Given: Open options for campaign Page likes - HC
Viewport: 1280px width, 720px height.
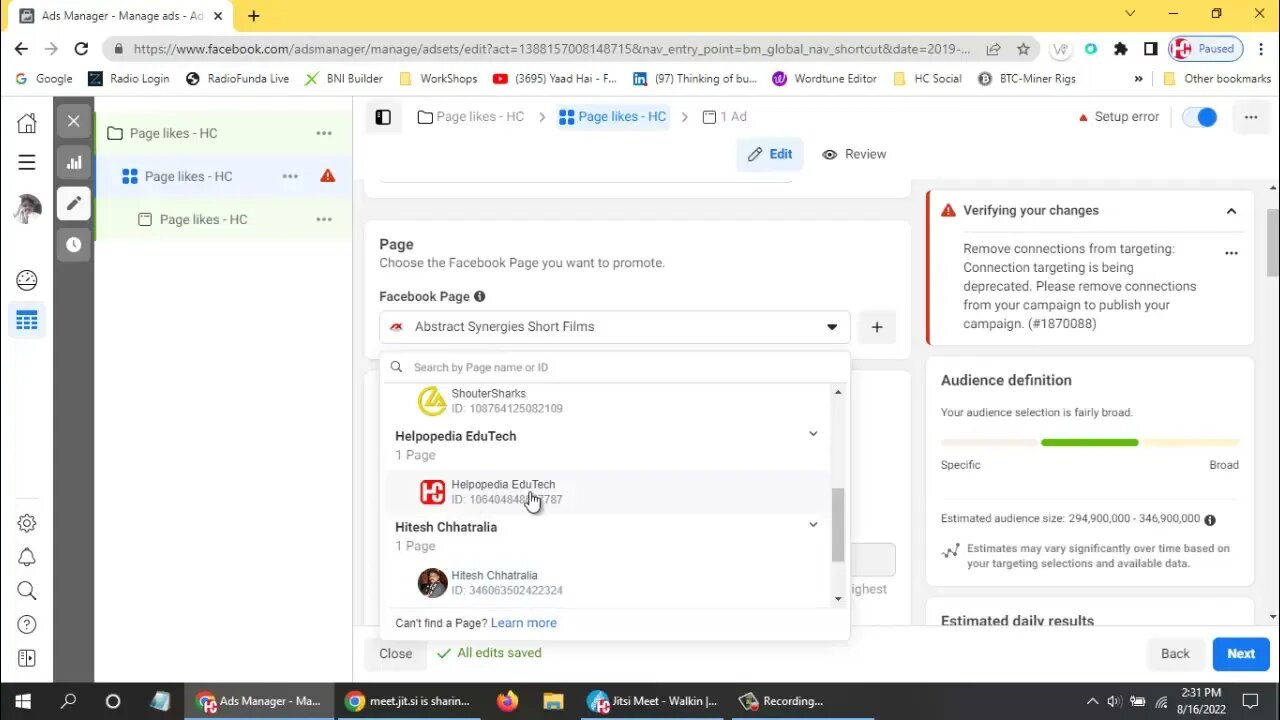Looking at the screenshot, I should (x=324, y=133).
